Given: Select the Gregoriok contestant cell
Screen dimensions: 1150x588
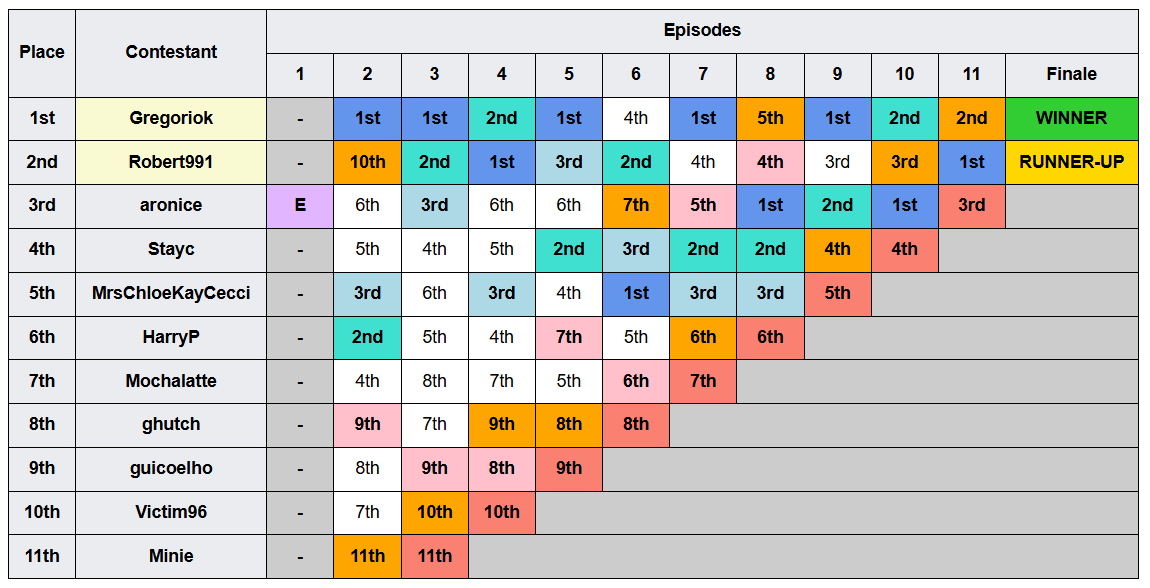Looking at the screenshot, I should (x=171, y=118).
